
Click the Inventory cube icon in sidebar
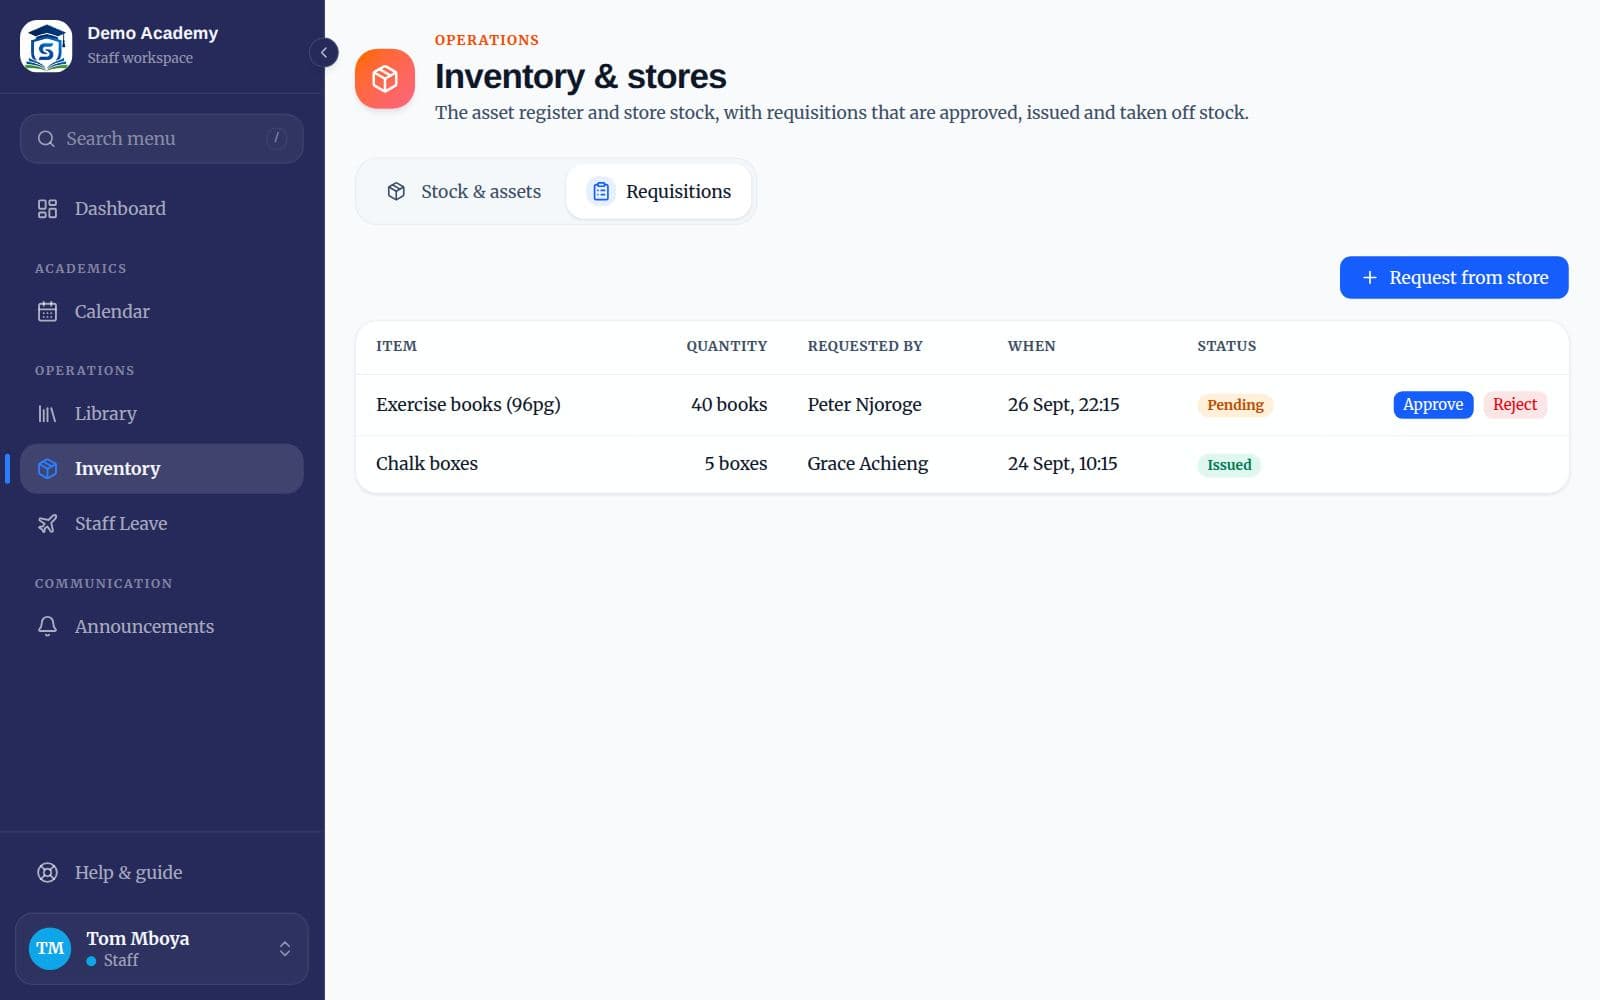[47, 469]
